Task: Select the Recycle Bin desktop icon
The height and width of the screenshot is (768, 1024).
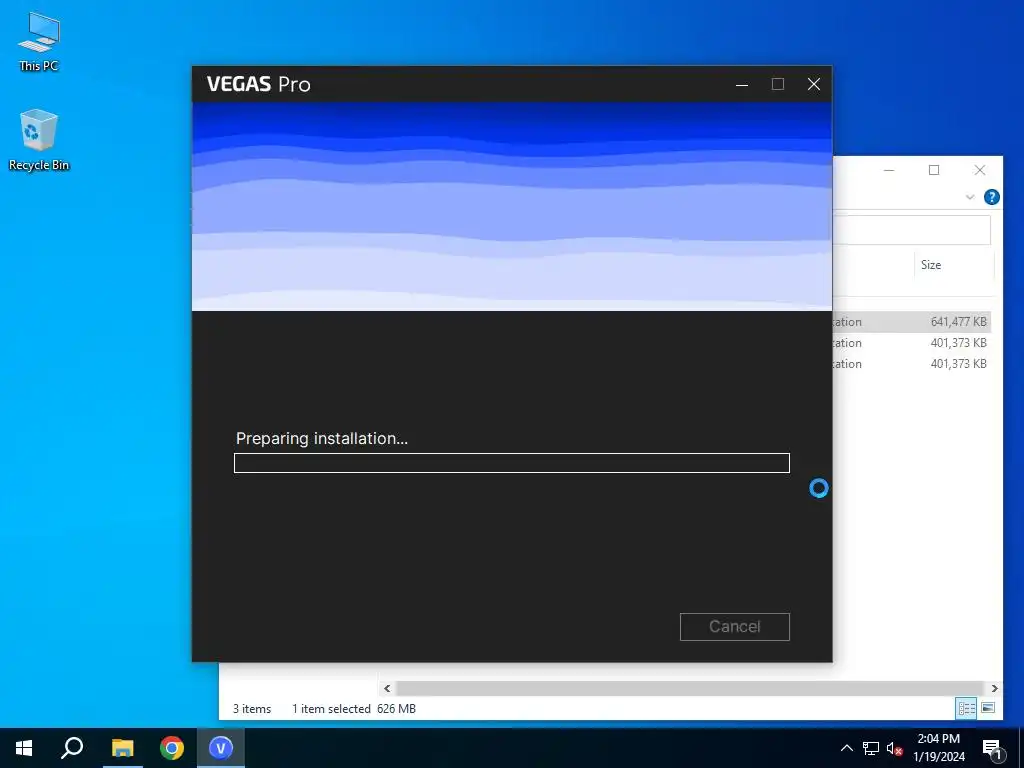Action: pyautogui.click(x=39, y=140)
